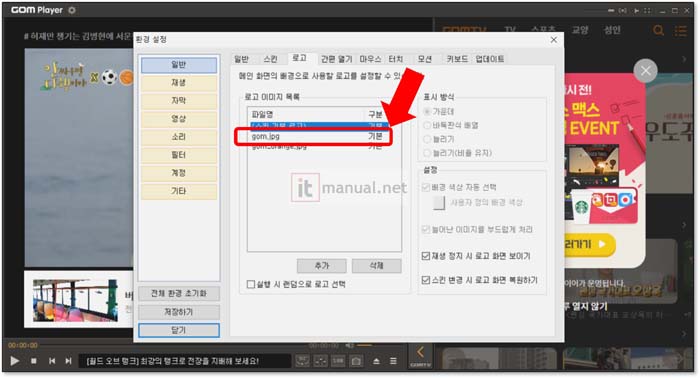
Task: Click the camera screen capture icon
Action: (356, 361)
